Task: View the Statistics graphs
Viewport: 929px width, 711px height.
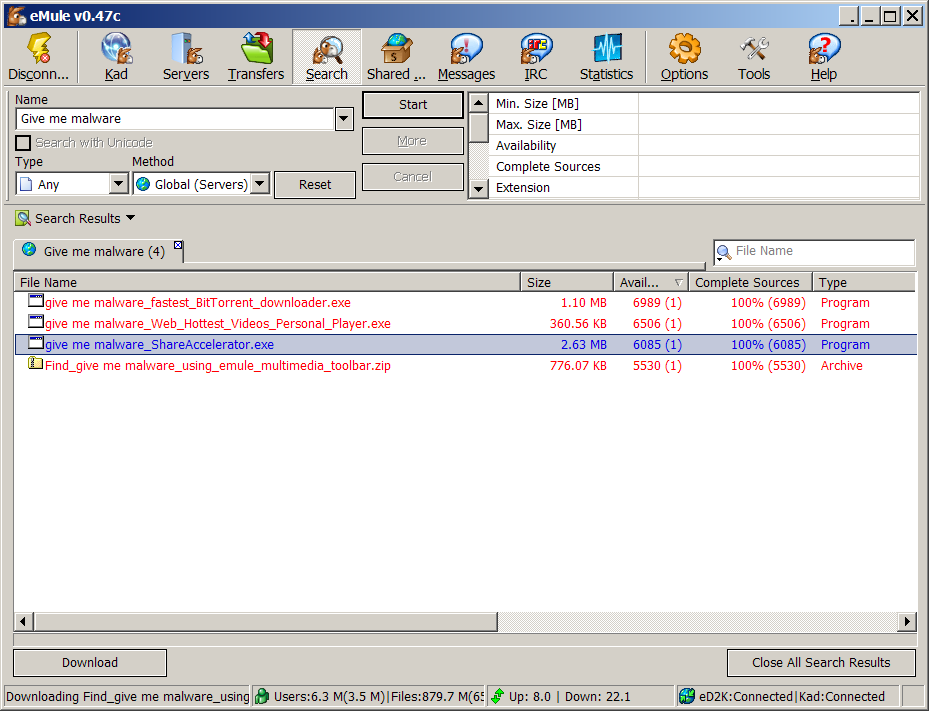Action: coord(606,57)
